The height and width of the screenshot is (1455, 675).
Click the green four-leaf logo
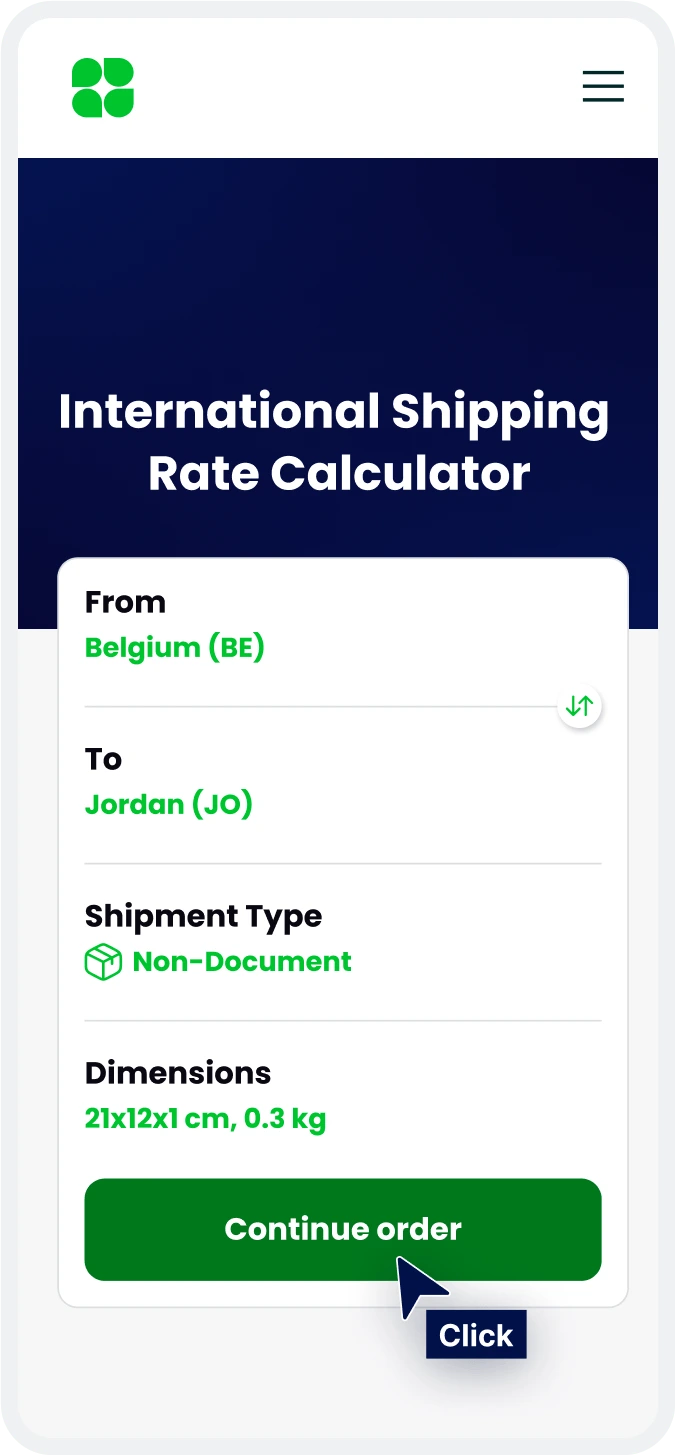[103, 88]
